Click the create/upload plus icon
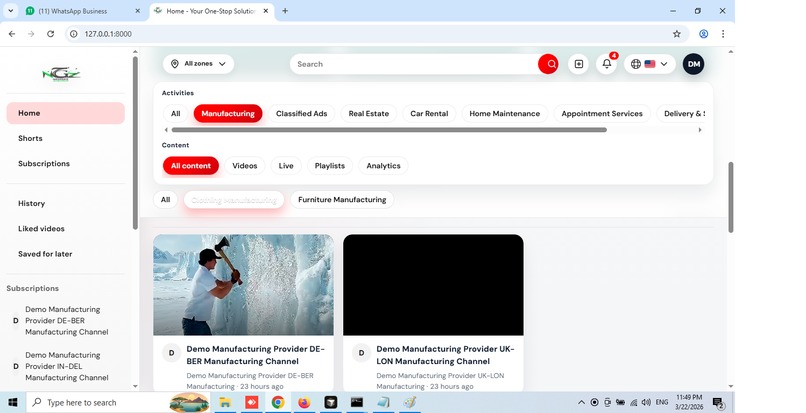806x413 pixels. (578, 64)
